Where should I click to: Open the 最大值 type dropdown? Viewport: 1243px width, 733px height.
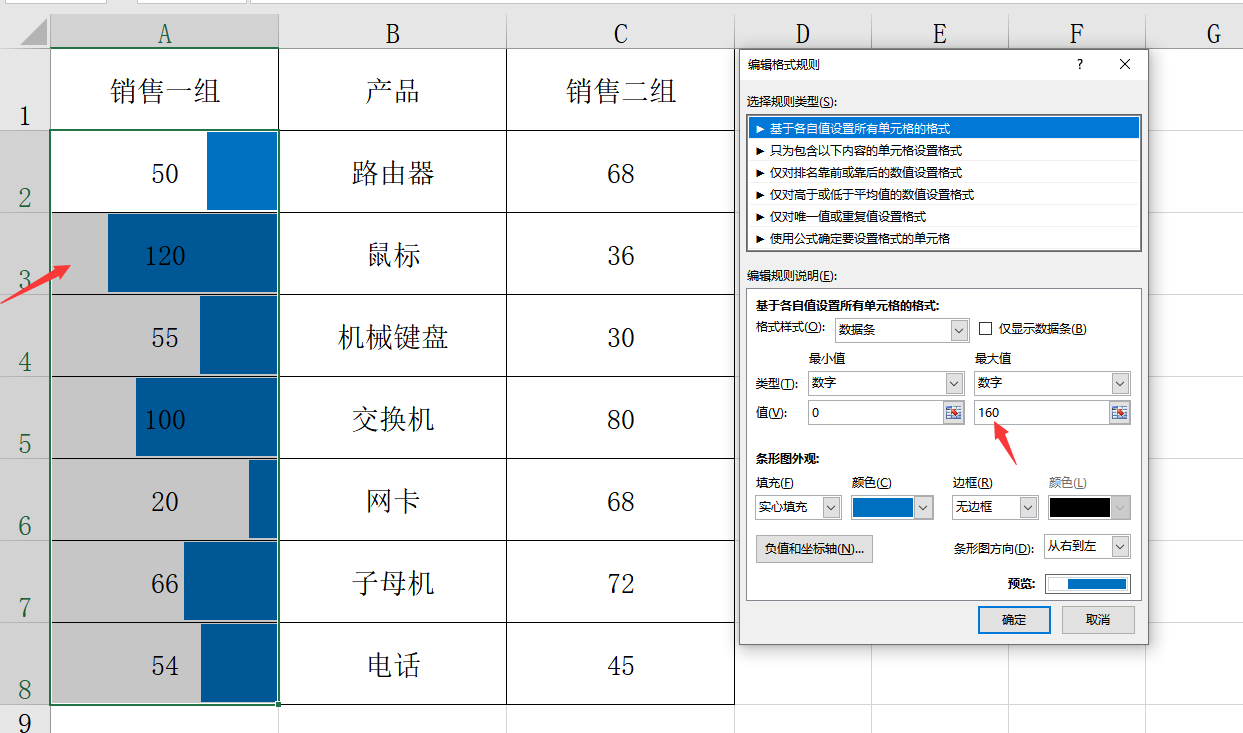pyautogui.click(x=1120, y=383)
